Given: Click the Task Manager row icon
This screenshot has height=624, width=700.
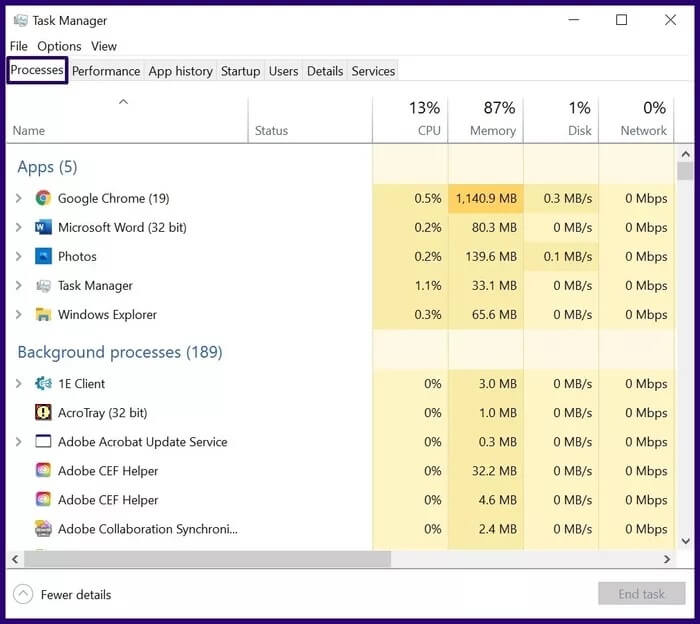Looking at the screenshot, I should (43, 286).
